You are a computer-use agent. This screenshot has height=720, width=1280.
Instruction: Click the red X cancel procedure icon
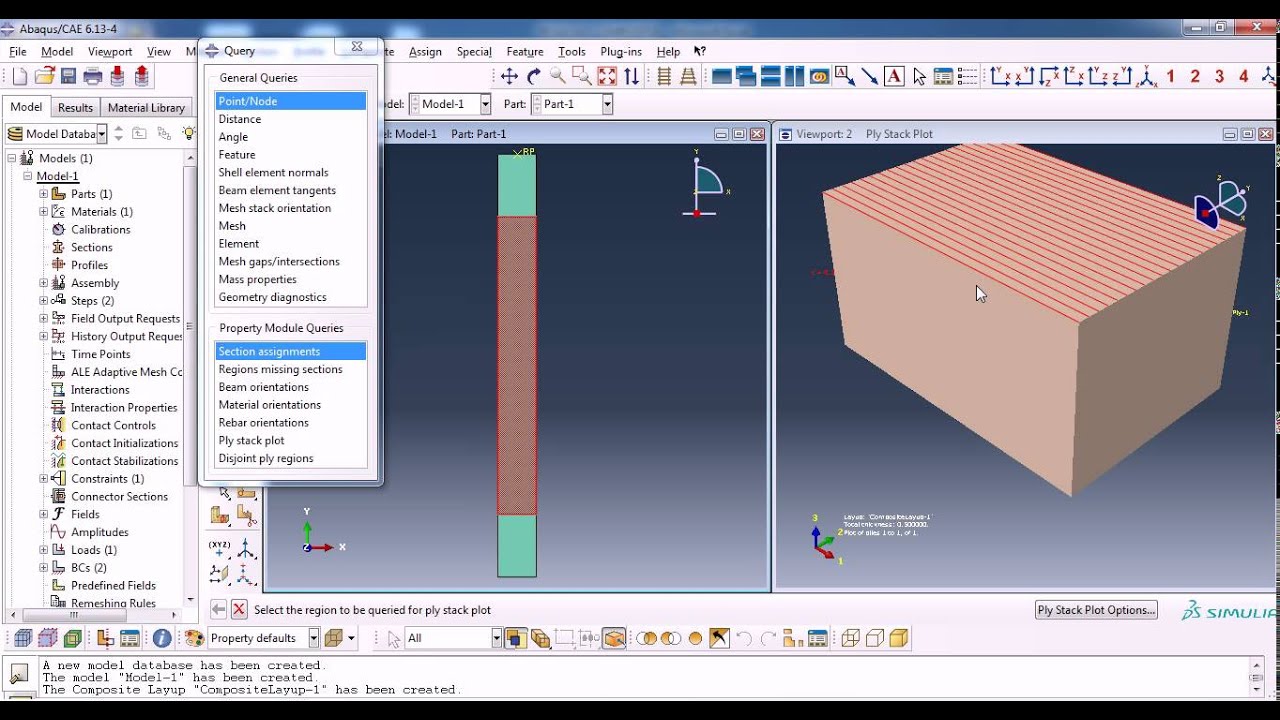pyautogui.click(x=239, y=609)
